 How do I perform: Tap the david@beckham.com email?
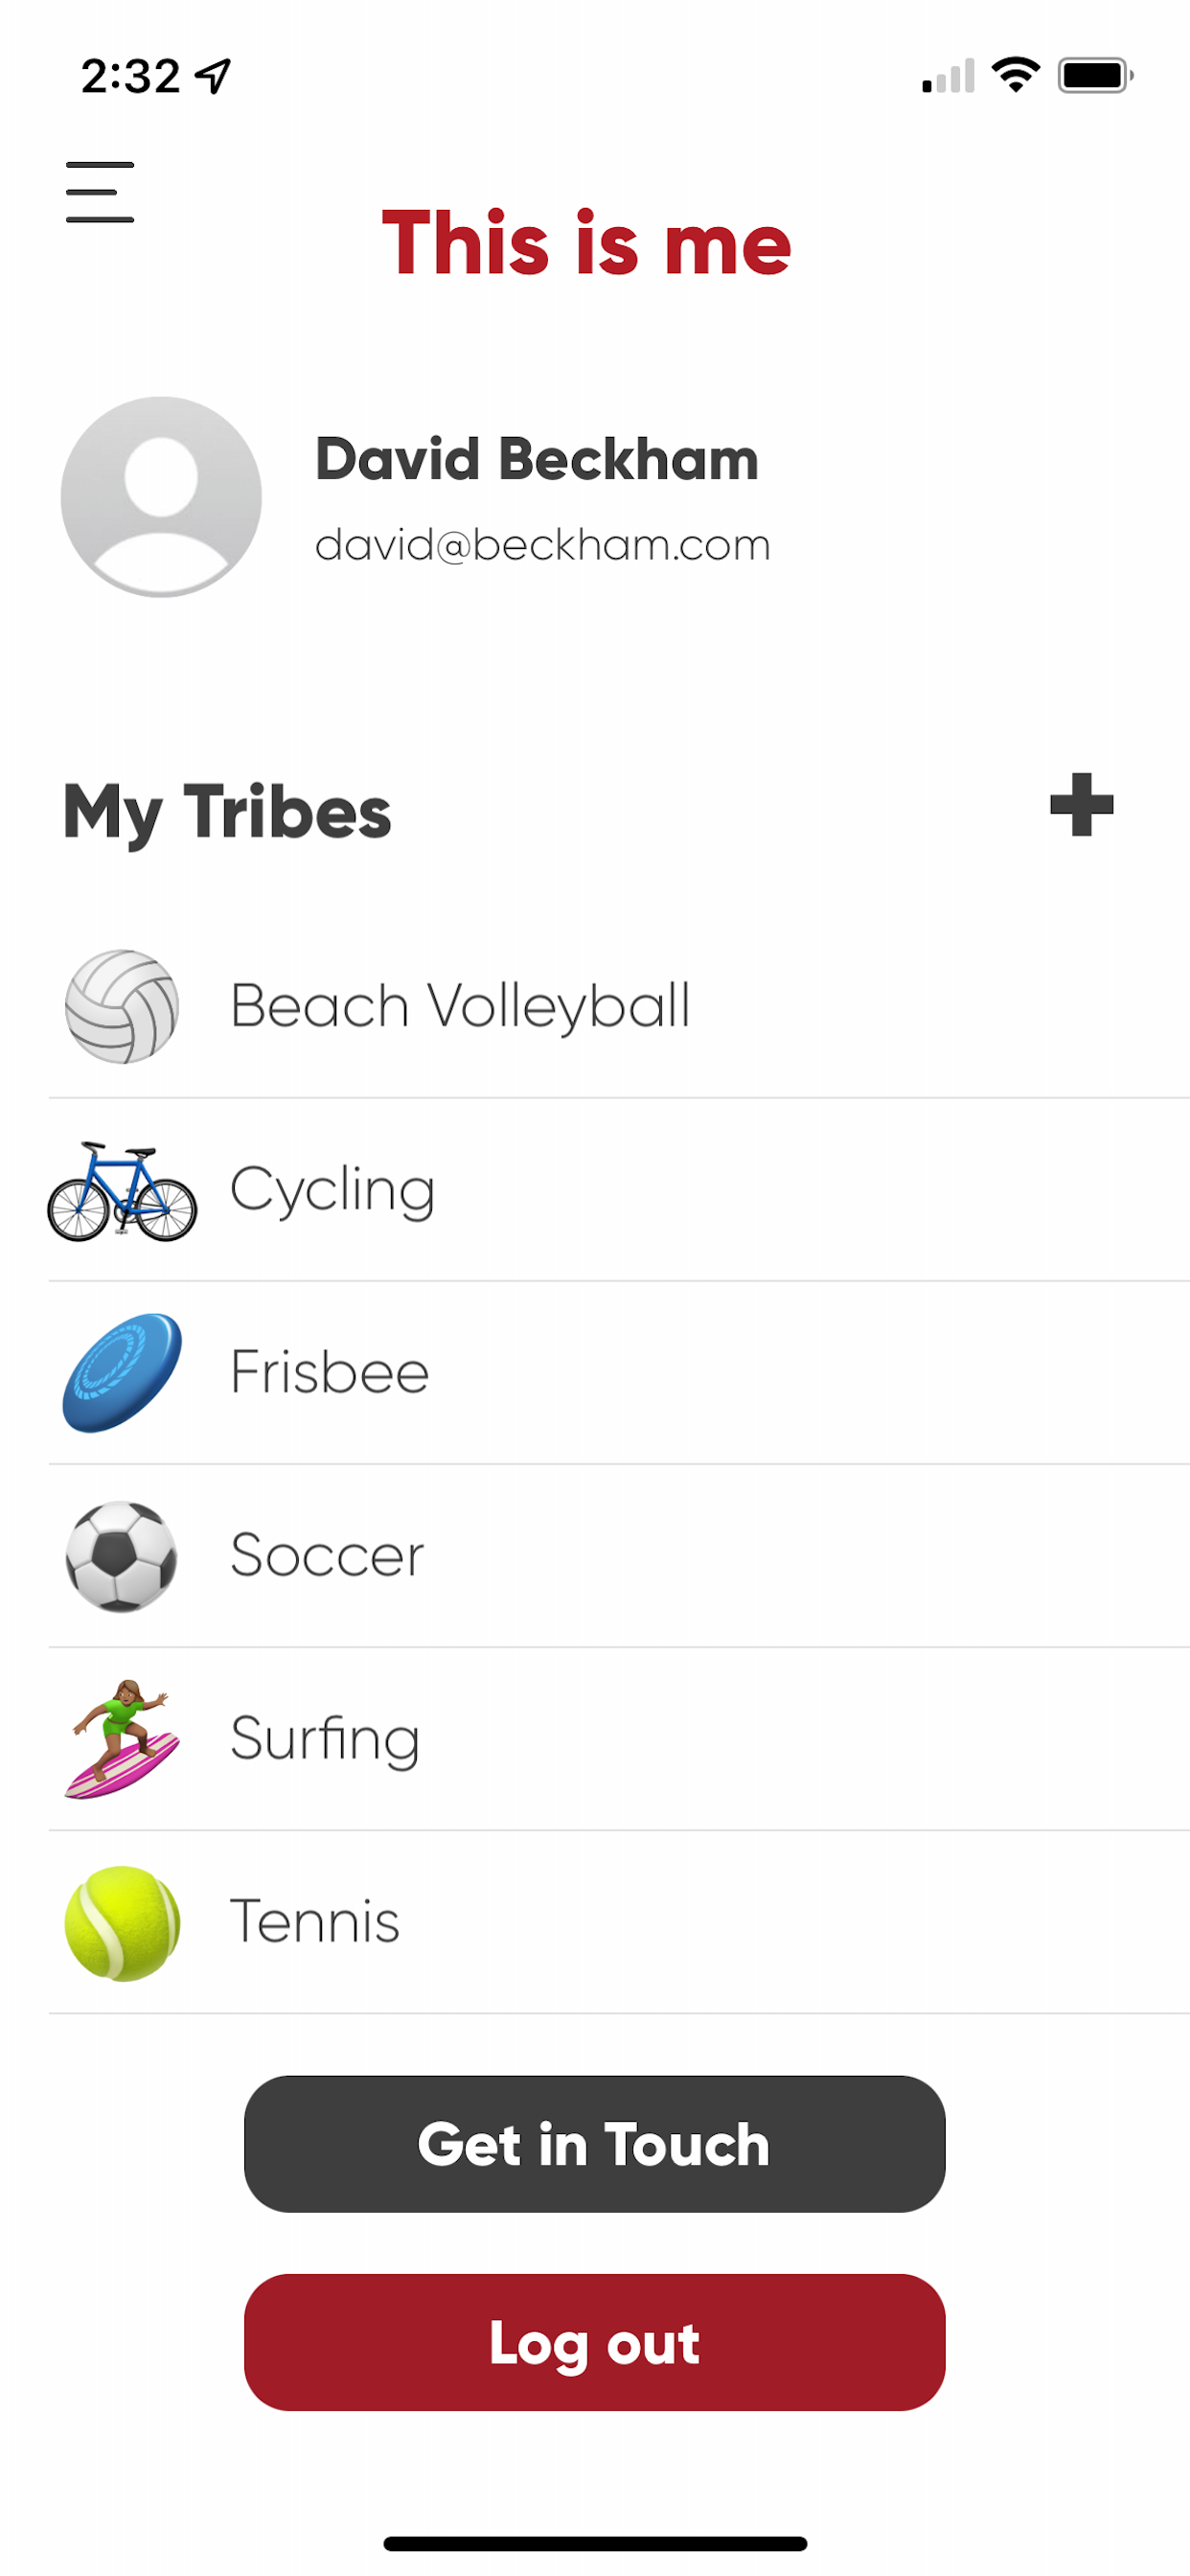(x=543, y=545)
